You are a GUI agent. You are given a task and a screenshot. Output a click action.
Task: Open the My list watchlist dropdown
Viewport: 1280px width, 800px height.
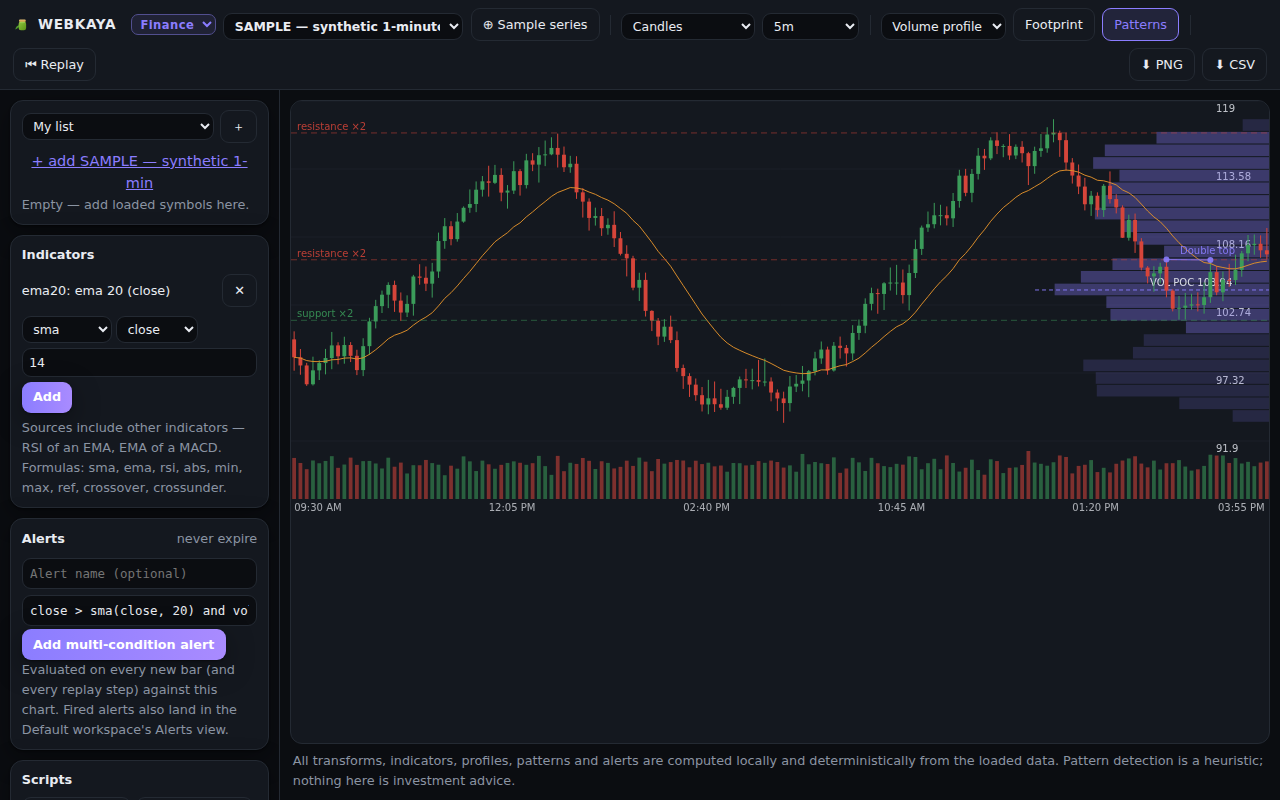coord(118,127)
